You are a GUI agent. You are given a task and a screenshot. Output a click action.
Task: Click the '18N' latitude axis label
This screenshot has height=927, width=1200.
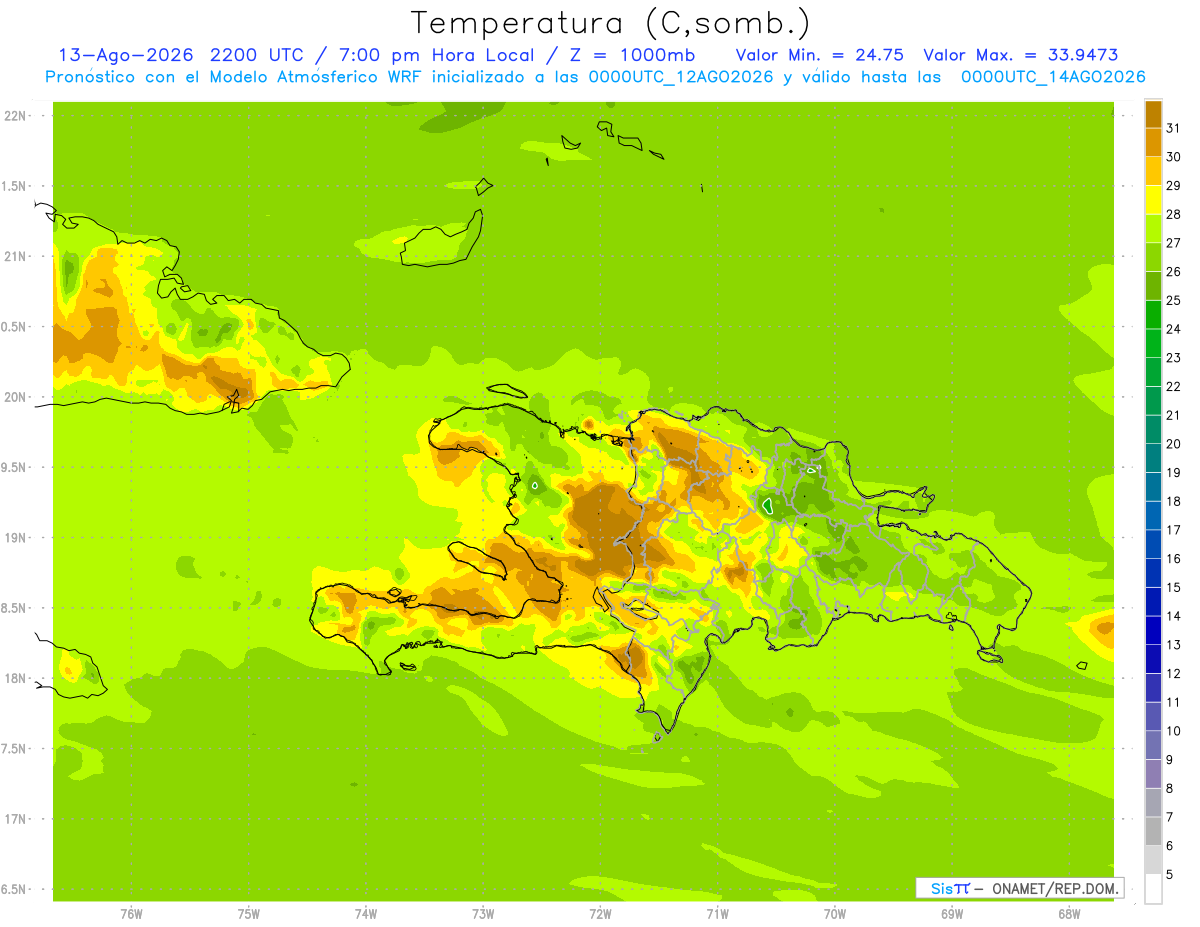pos(14,679)
